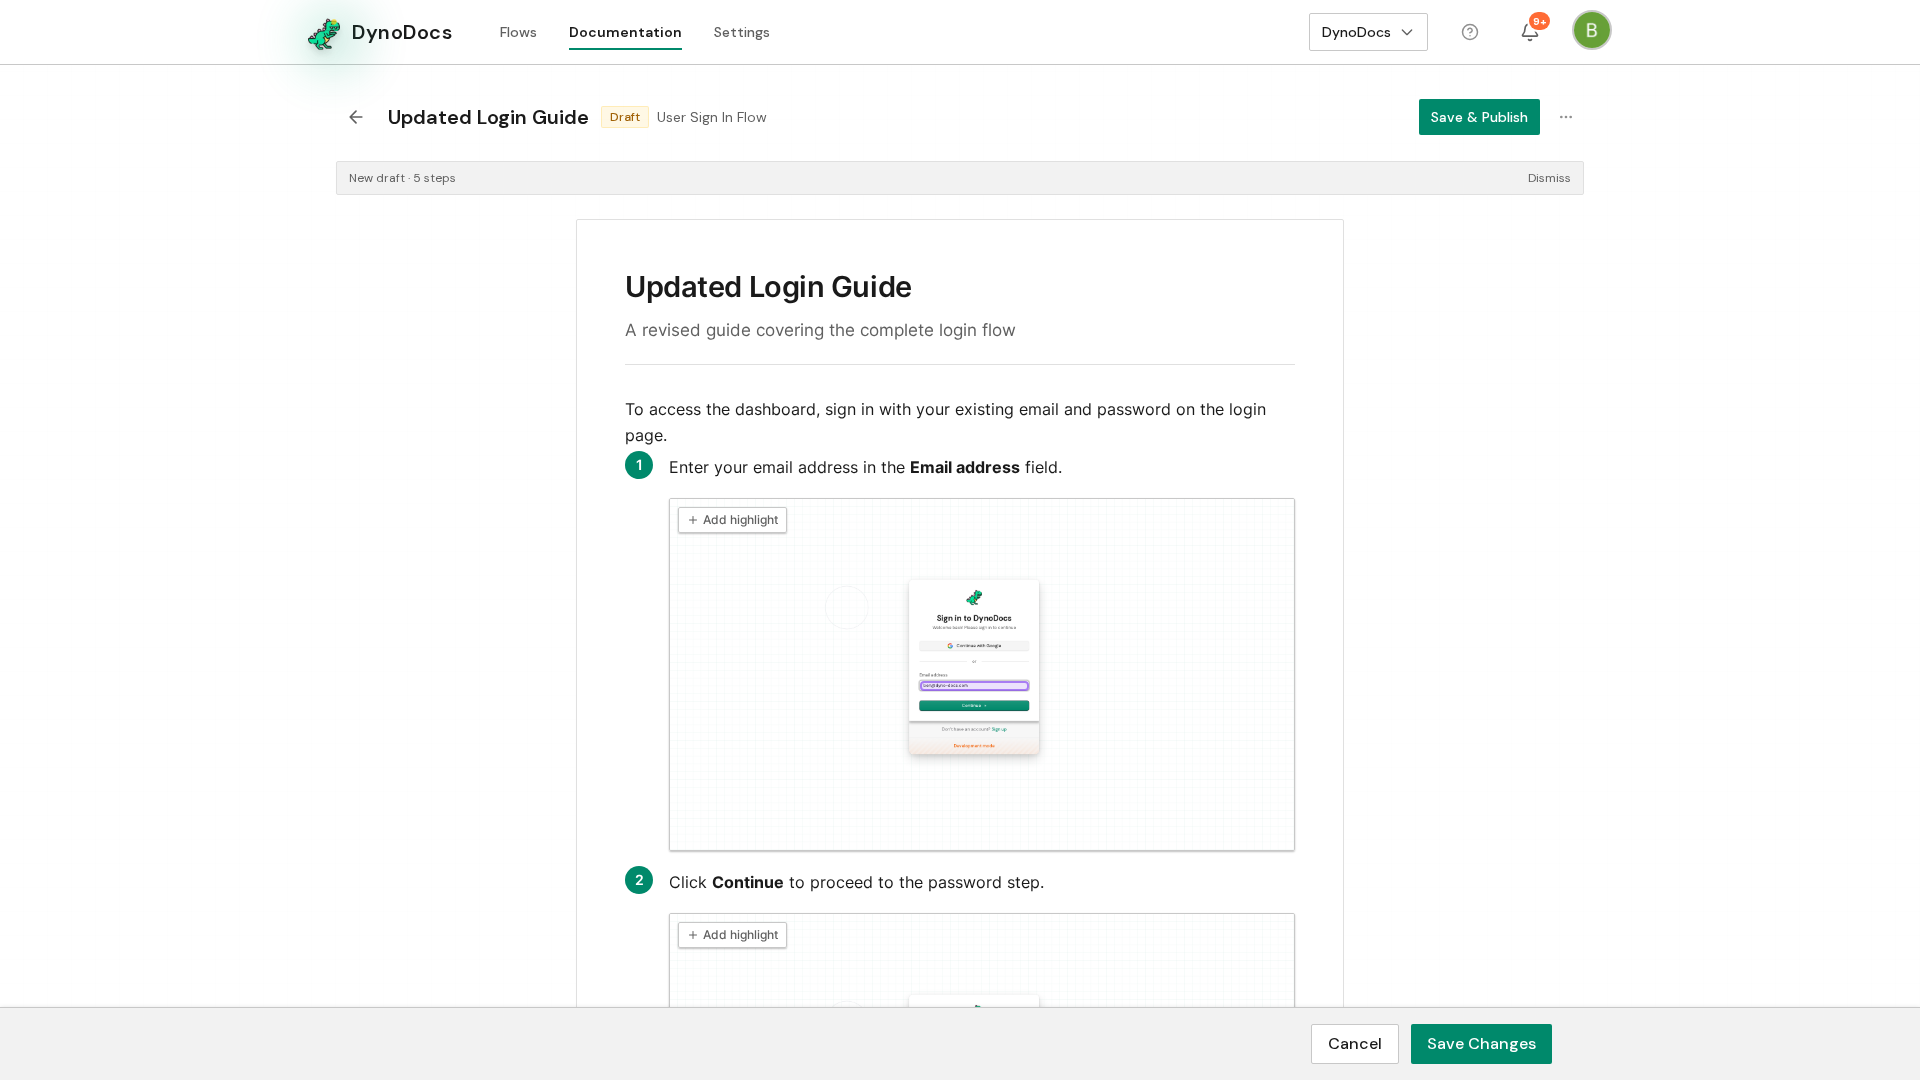The height and width of the screenshot is (1080, 1920).
Task: Click Save Changes
Action: point(1481,1044)
